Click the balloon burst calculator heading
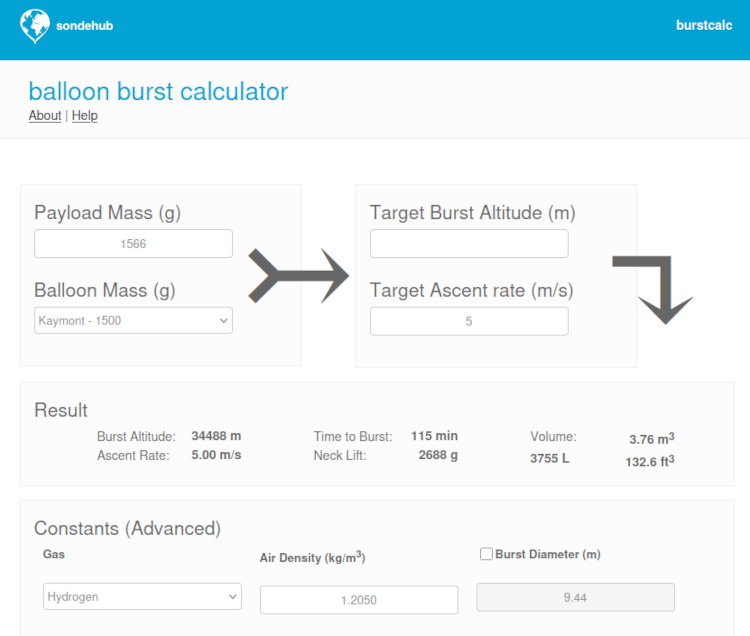 point(158,91)
